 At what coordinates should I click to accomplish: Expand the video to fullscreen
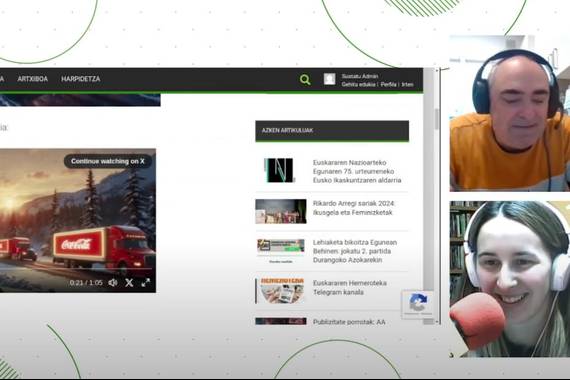click(x=146, y=283)
